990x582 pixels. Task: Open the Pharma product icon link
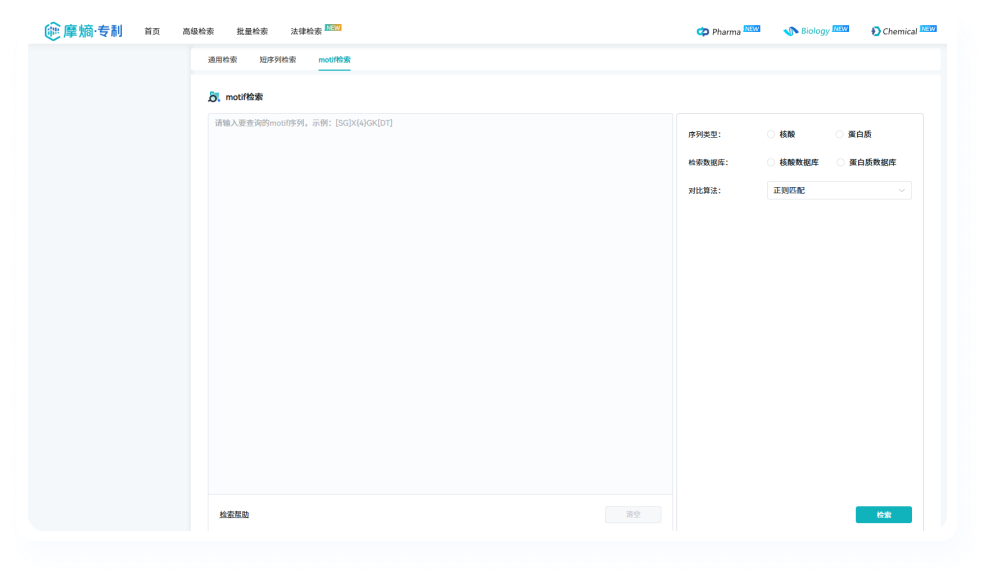702,32
